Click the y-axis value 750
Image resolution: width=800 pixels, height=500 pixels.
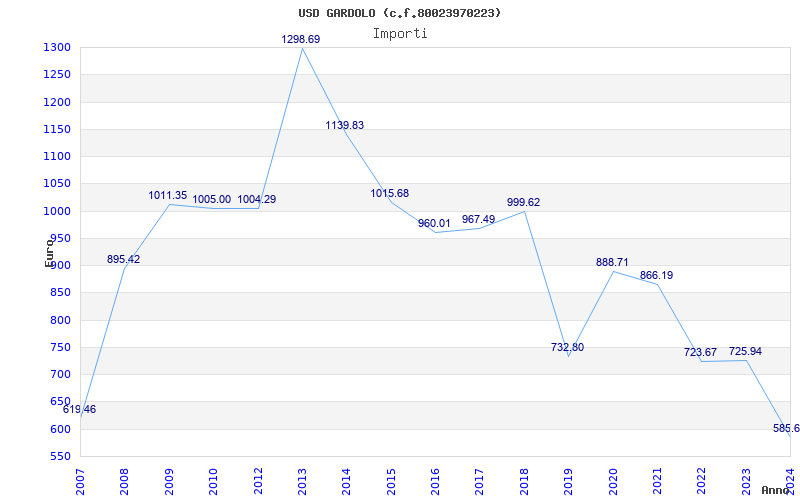[x=59, y=347]
